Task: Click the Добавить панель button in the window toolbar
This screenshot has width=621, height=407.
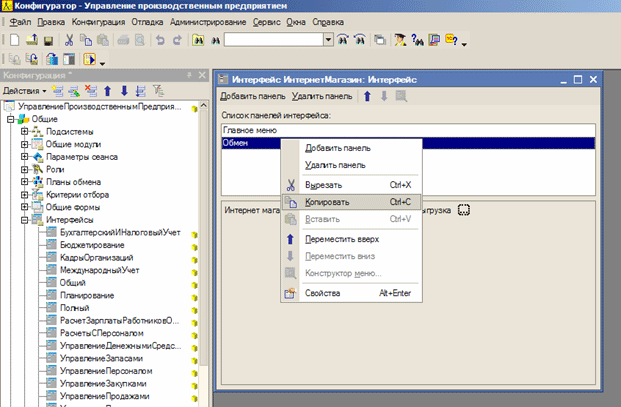Action: point(253,96)
